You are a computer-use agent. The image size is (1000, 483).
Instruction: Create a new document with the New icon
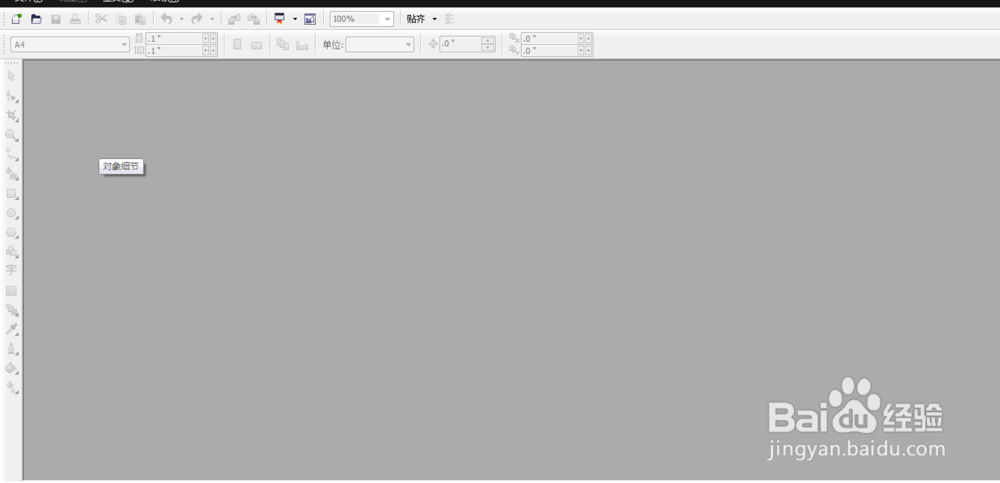17,19
